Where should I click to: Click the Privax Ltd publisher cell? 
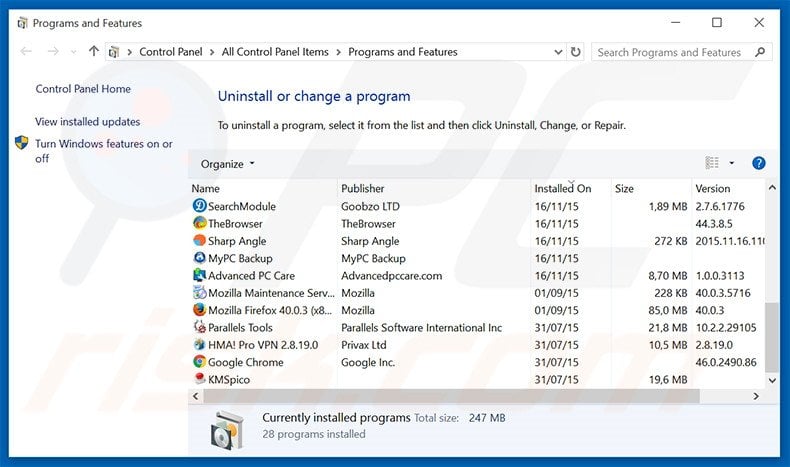point(364,345)
